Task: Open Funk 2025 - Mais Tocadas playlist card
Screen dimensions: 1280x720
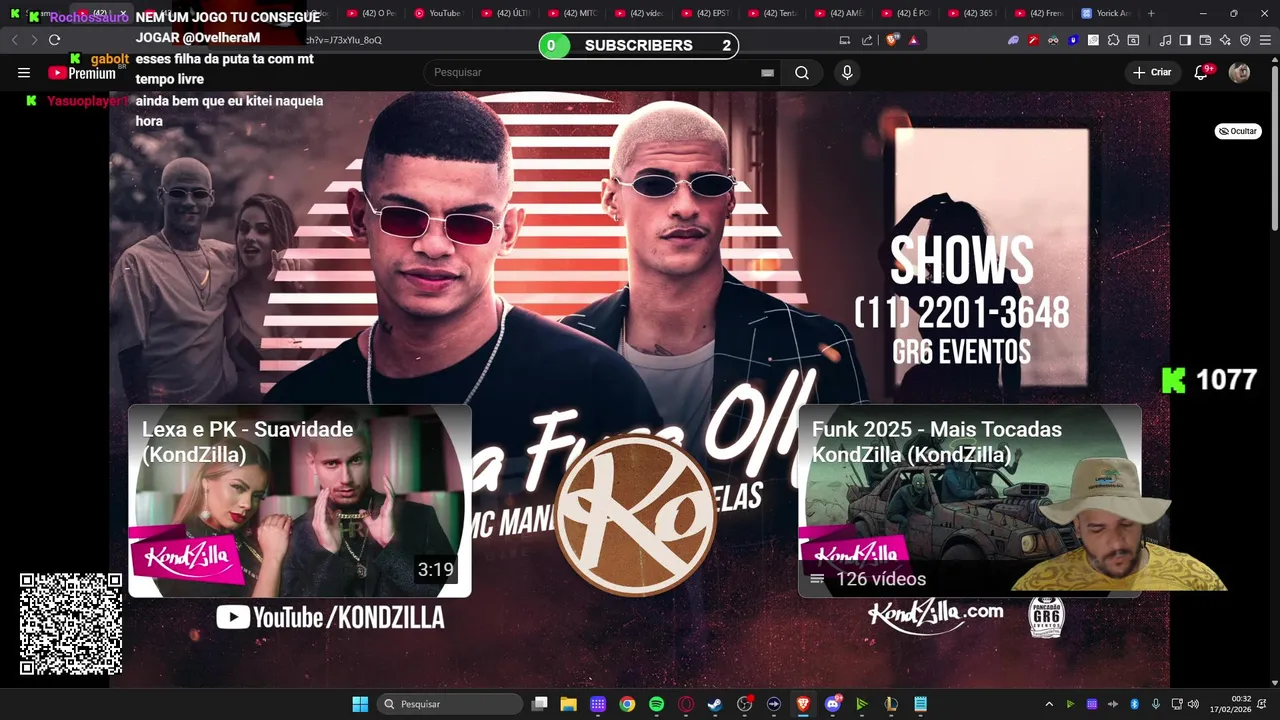Action: tap(969, 501)
